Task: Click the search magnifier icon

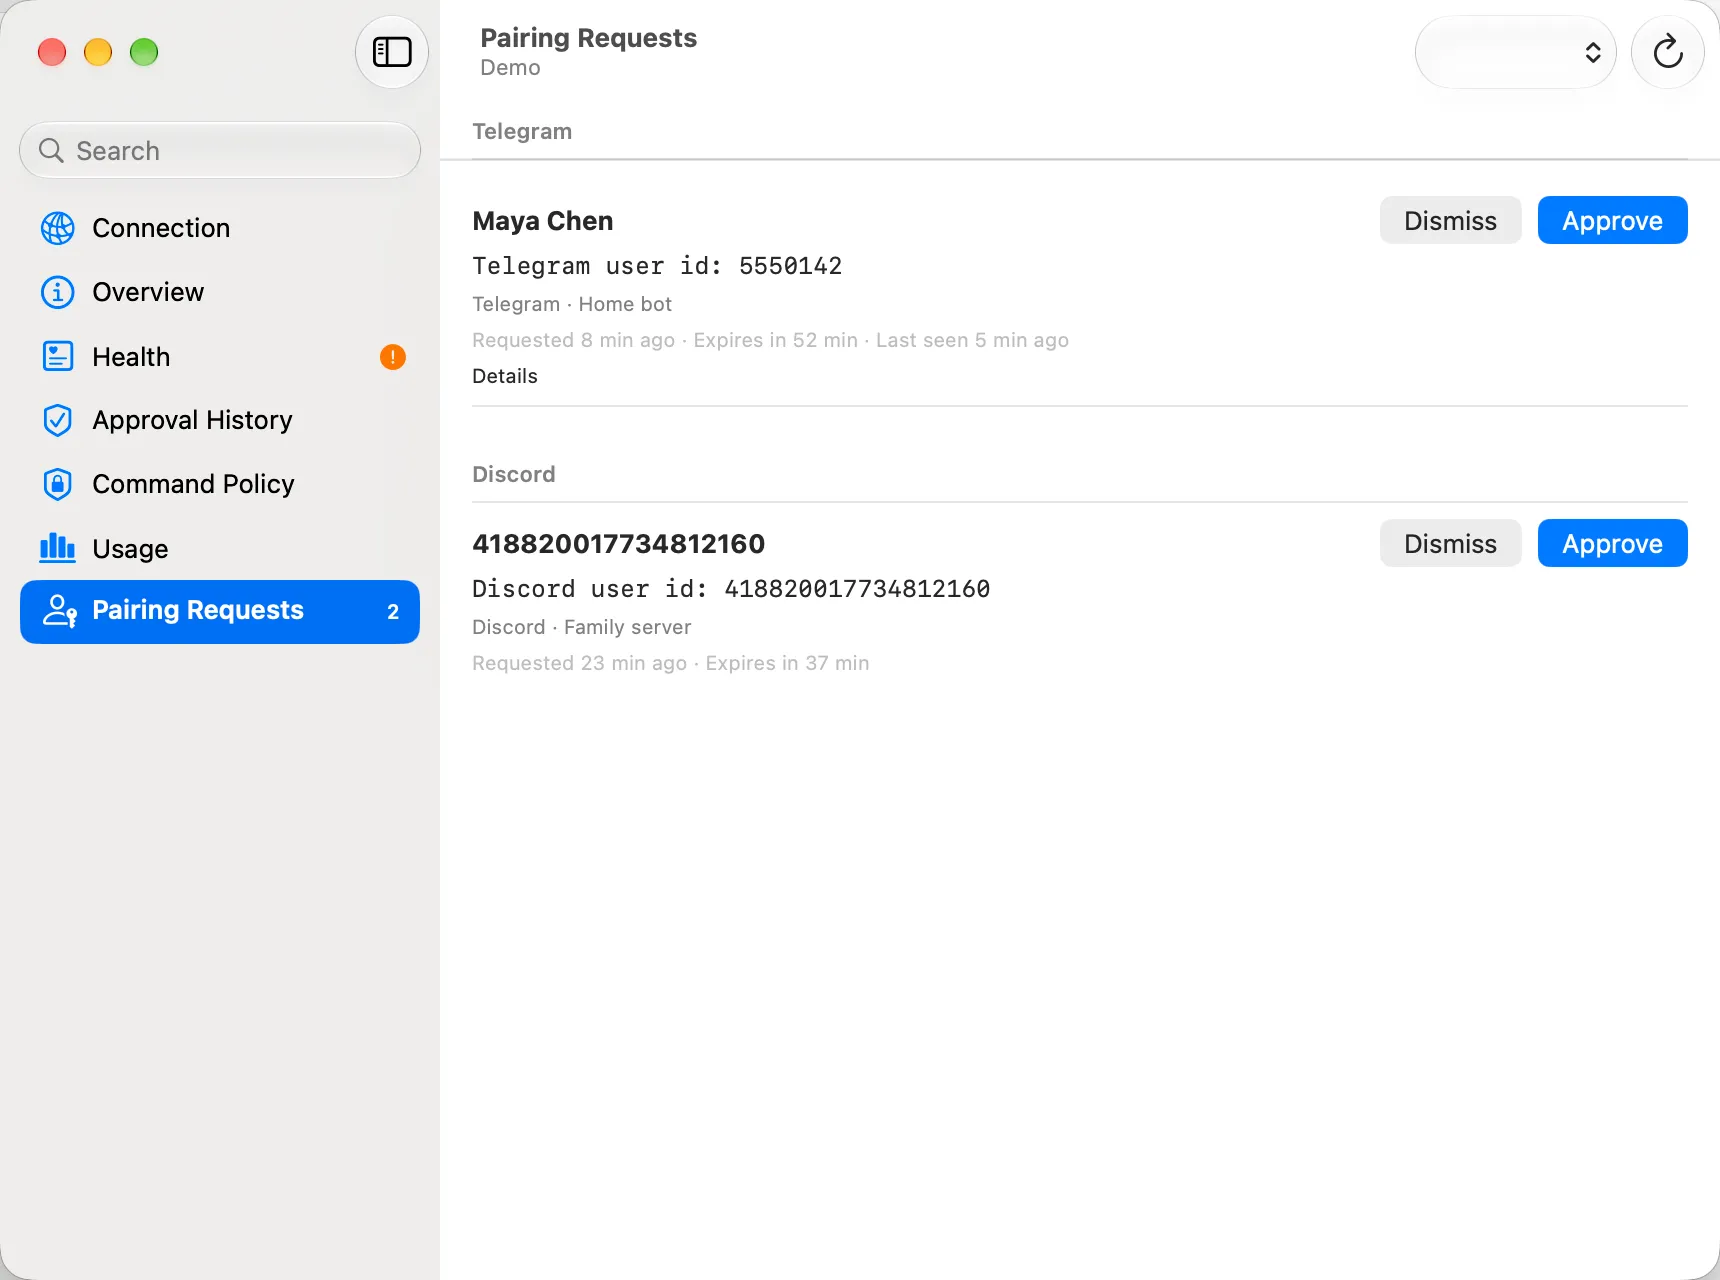Action: (51, 151)
